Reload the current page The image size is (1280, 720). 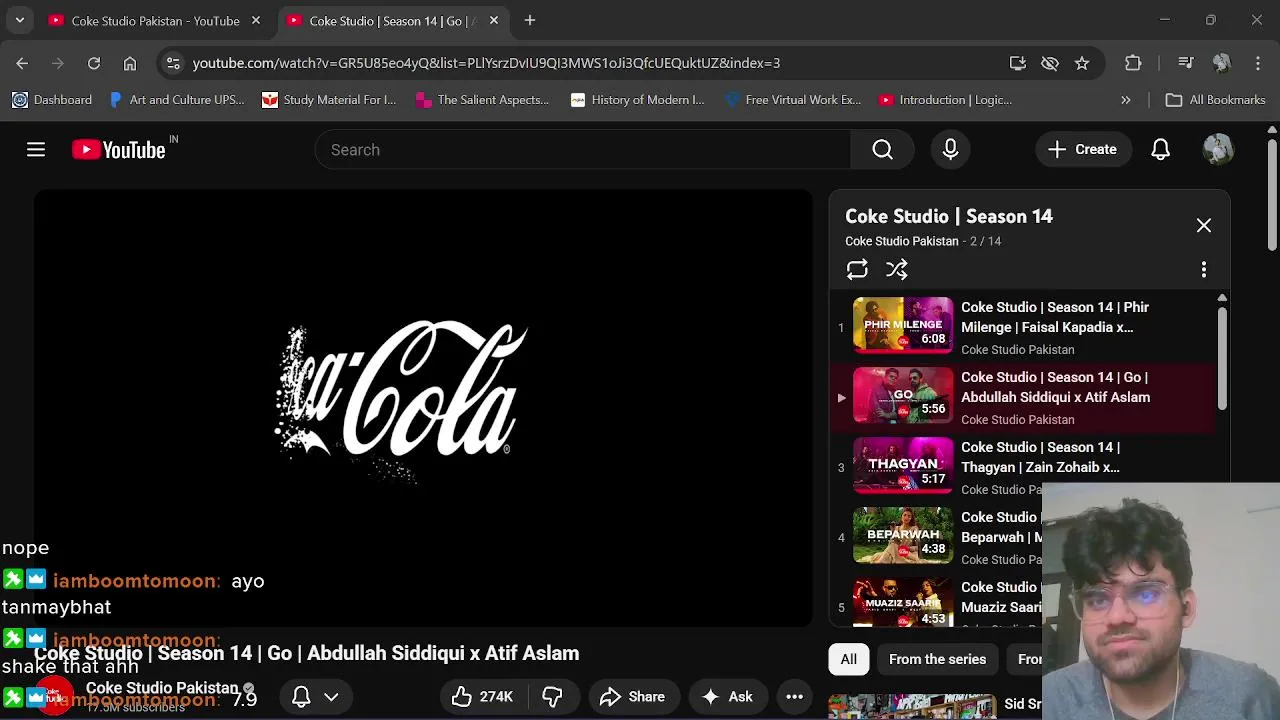click(94, 63)
